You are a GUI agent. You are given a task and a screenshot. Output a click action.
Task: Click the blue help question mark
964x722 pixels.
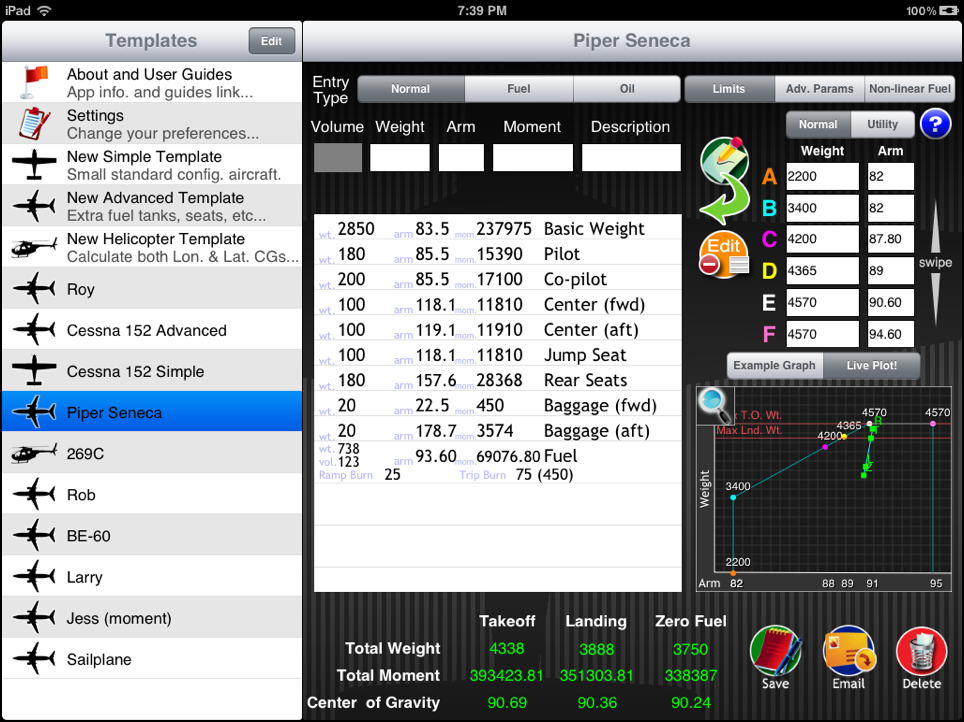(934, 125)
